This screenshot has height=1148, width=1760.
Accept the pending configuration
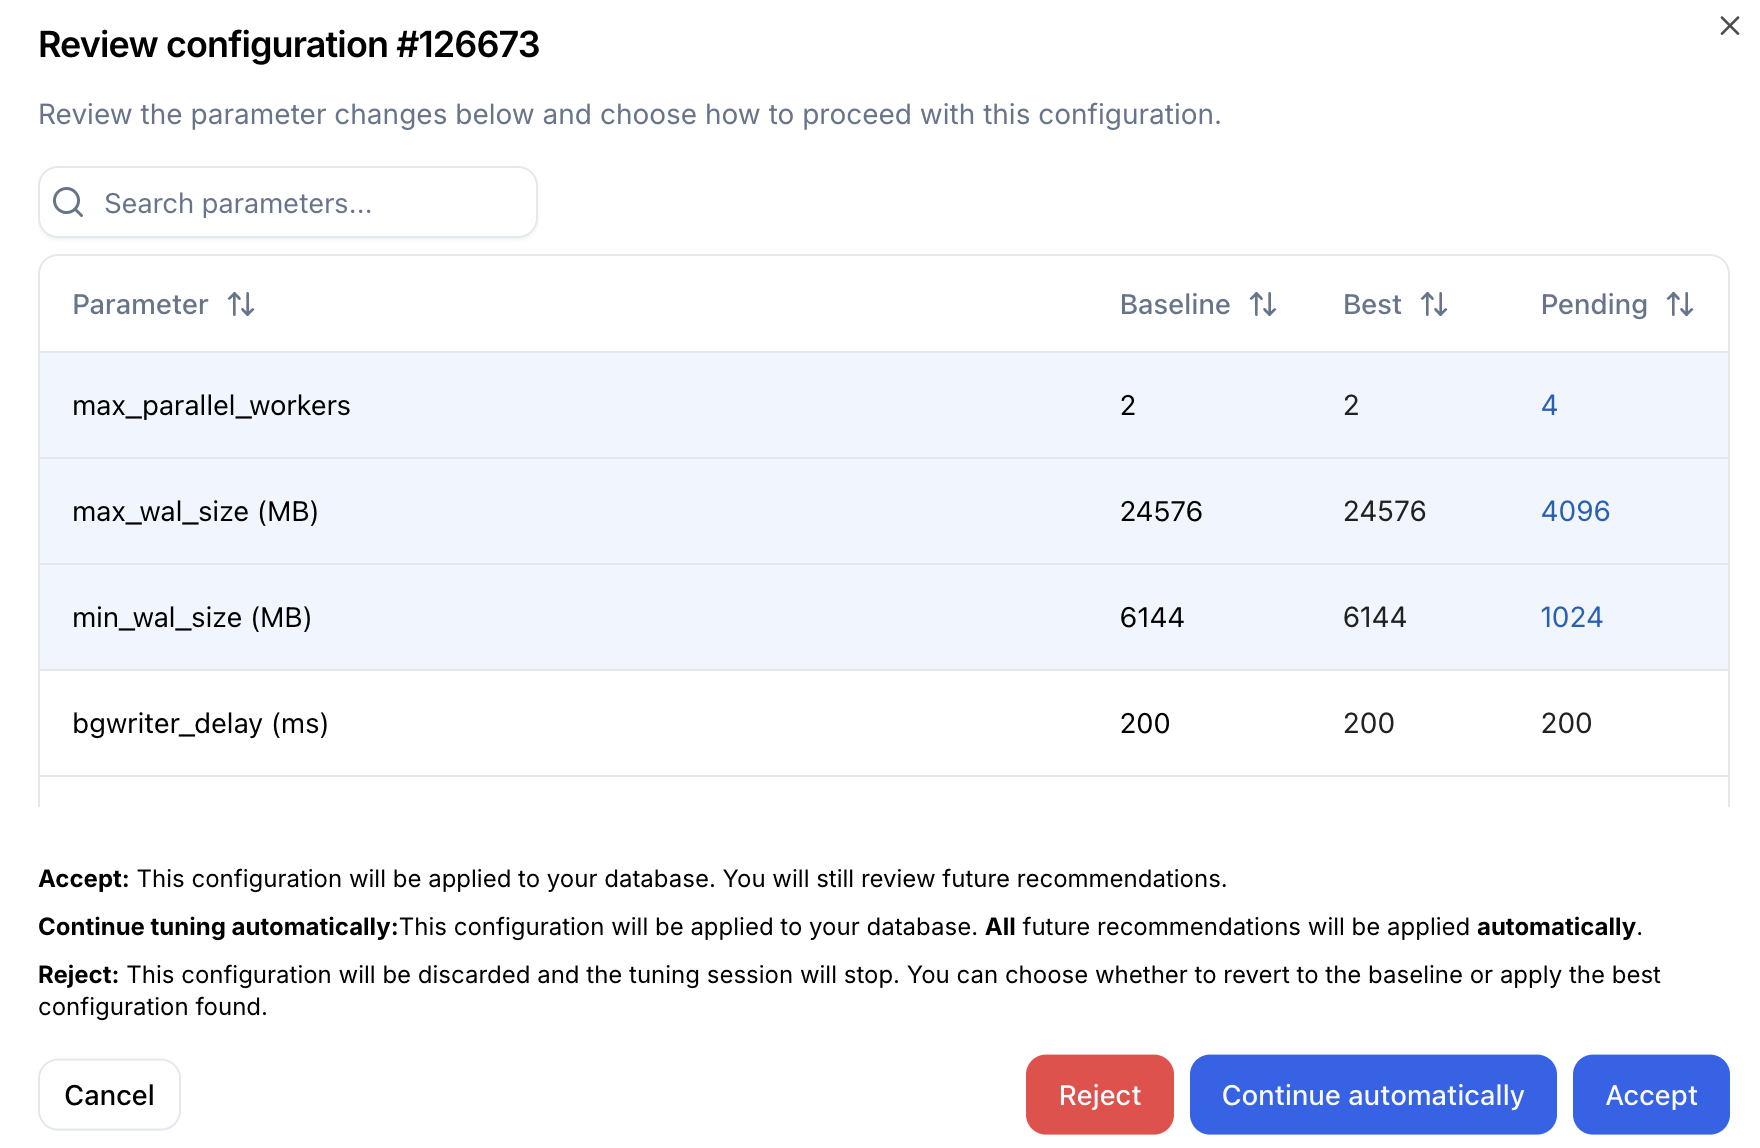[1650, 1095]
